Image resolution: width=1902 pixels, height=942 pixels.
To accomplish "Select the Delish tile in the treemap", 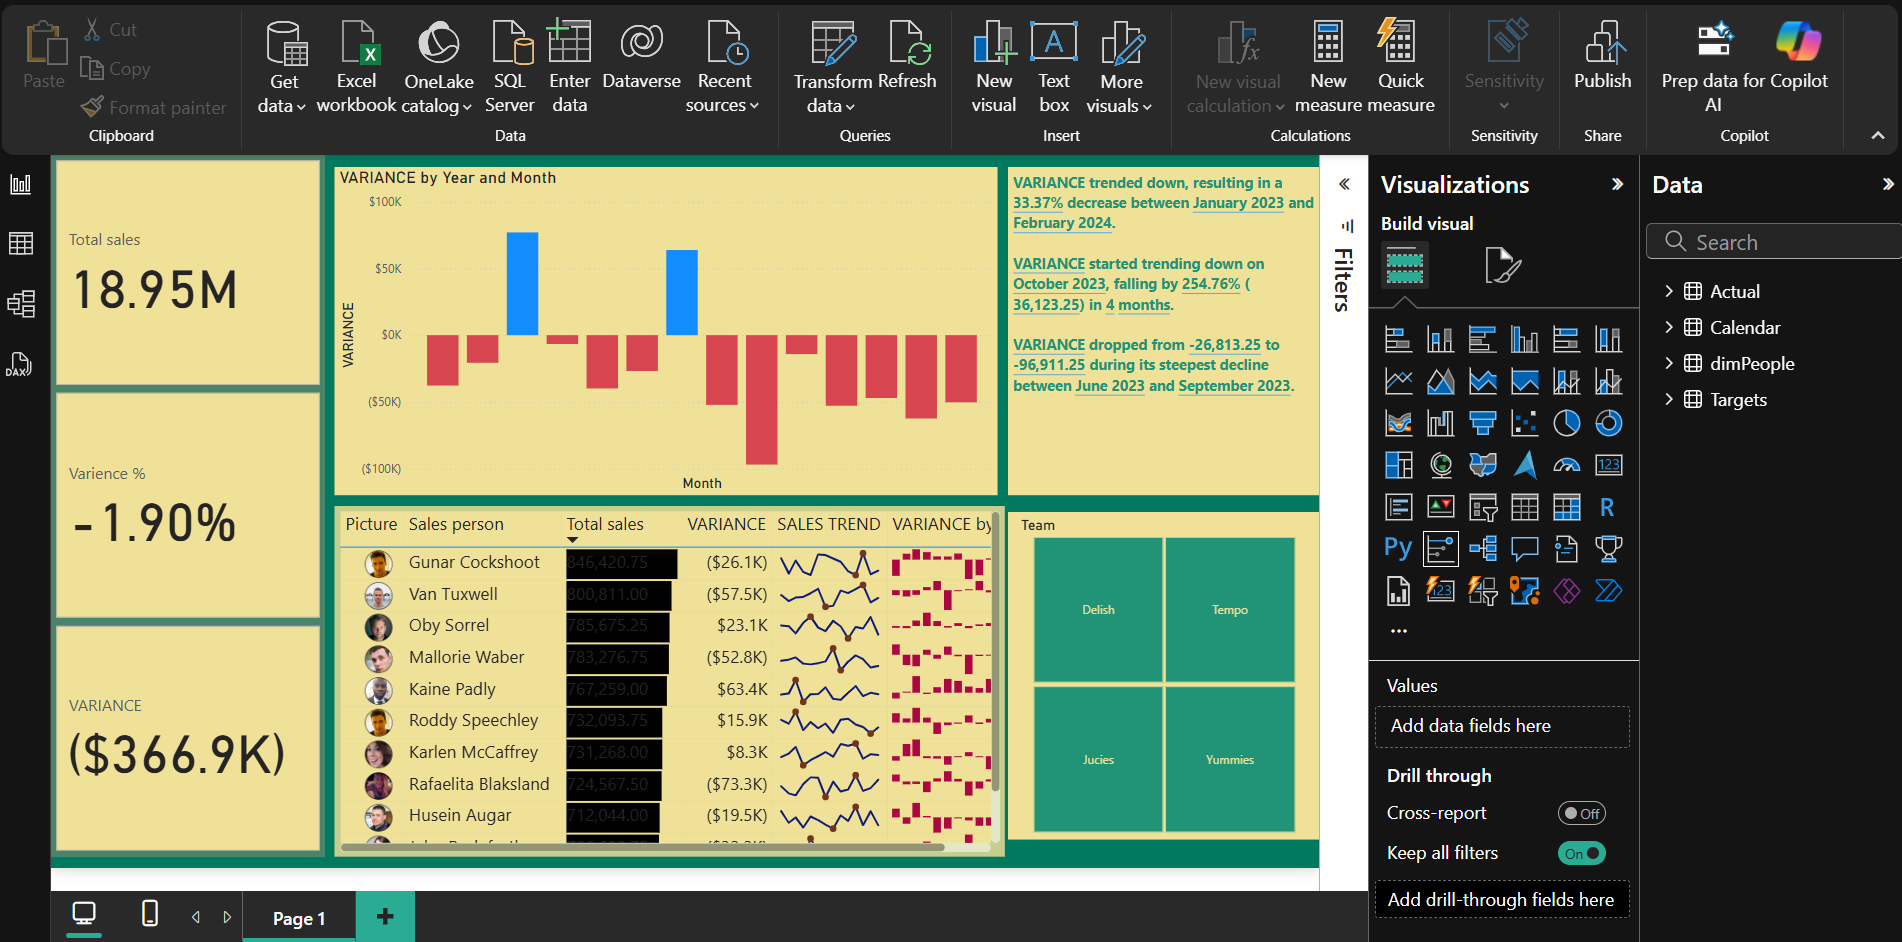I will [1098, 609].
